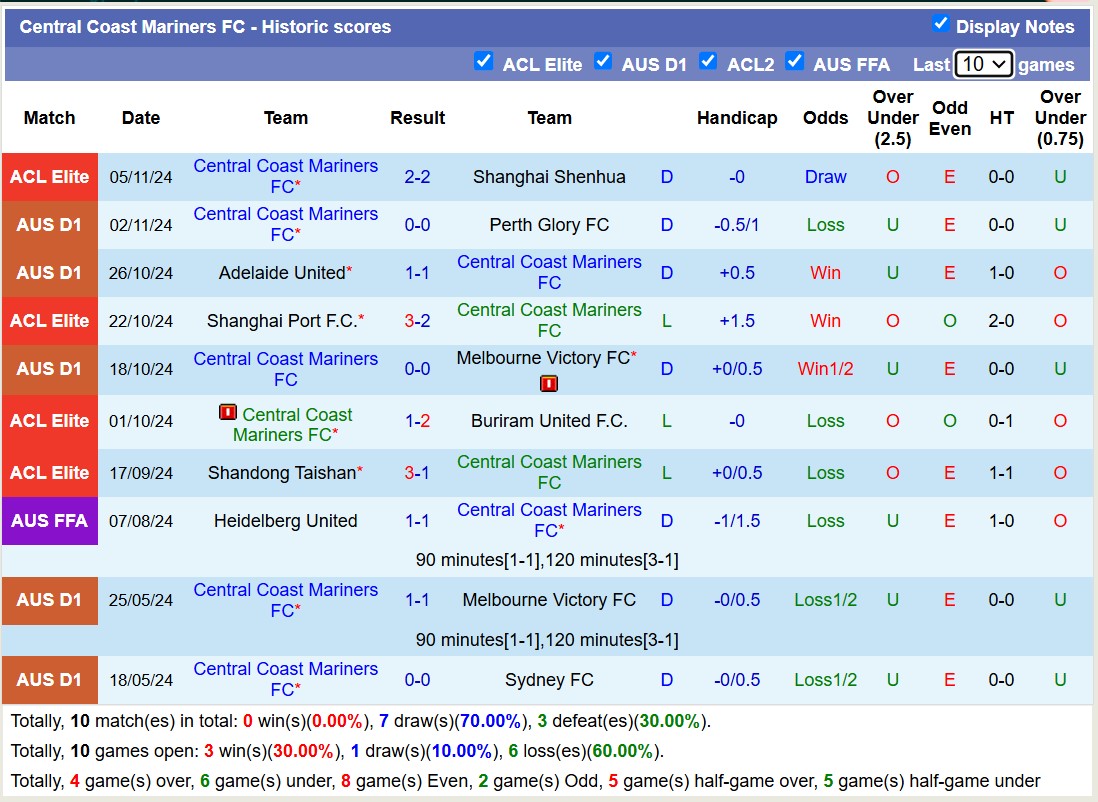Disable the ACL2 competition checkbox

pyautogui.click(x=708, y=62)
